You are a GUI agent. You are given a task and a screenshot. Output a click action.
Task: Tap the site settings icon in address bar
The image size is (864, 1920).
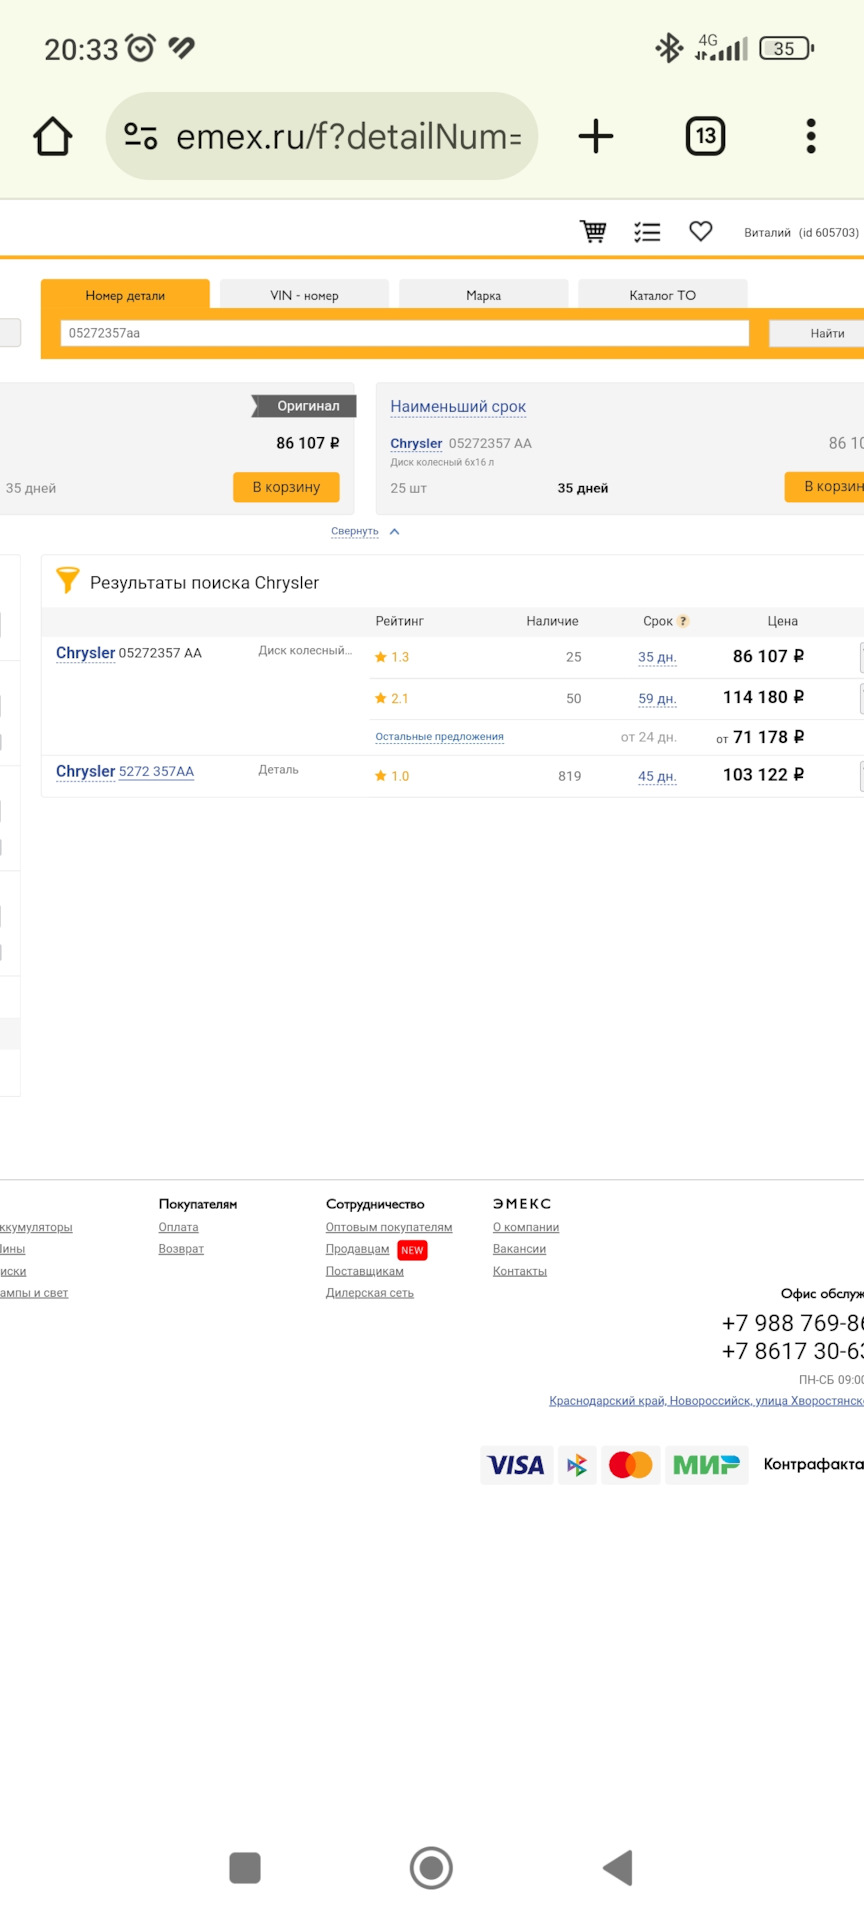141,136
